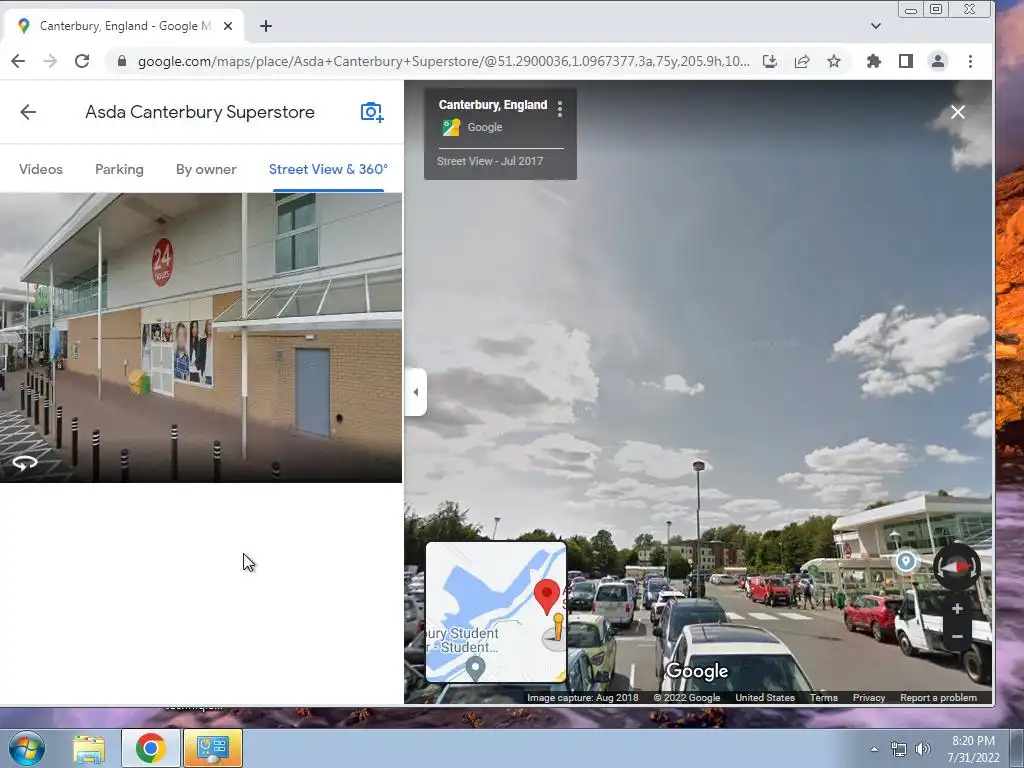This screenshot has height=768, width=1024.
Task: Toggle the browser side panel icon
Action: pyautogui.click(x=905, y=61)
